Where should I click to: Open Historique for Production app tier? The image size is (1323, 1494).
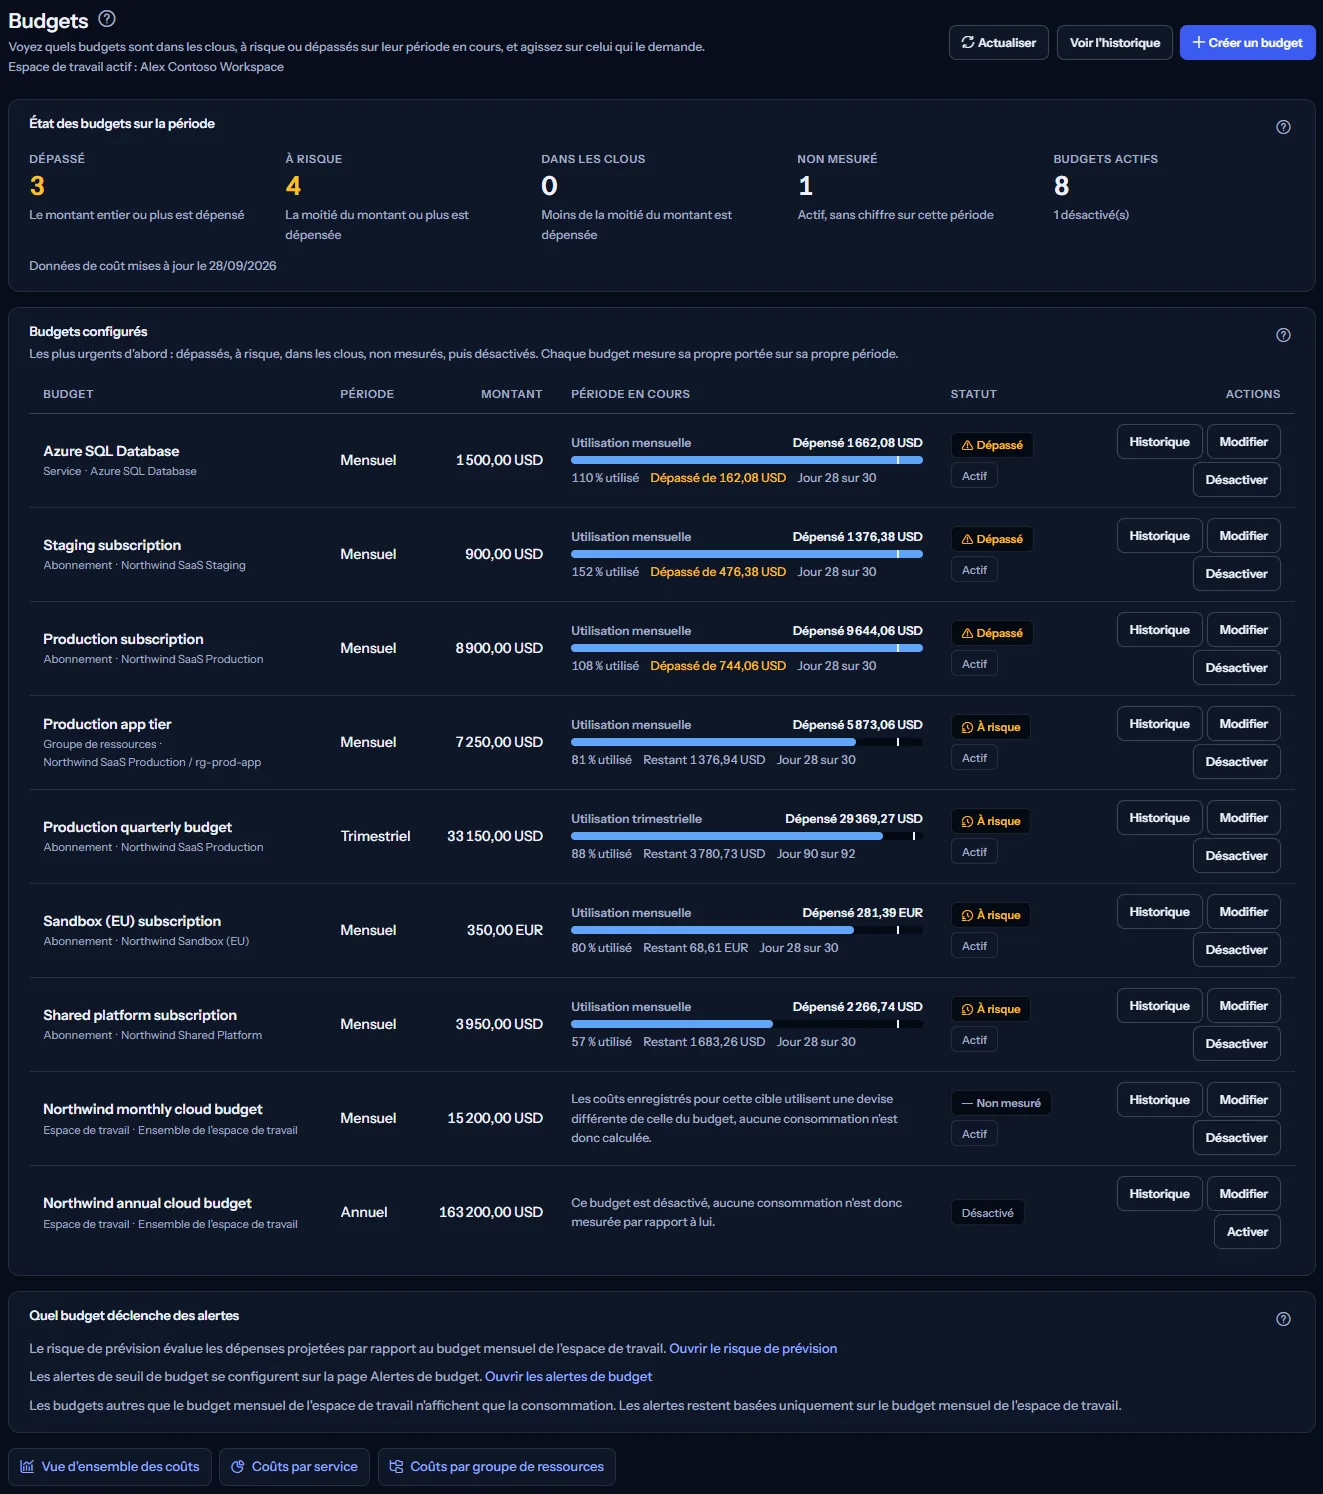(1159, 724)
